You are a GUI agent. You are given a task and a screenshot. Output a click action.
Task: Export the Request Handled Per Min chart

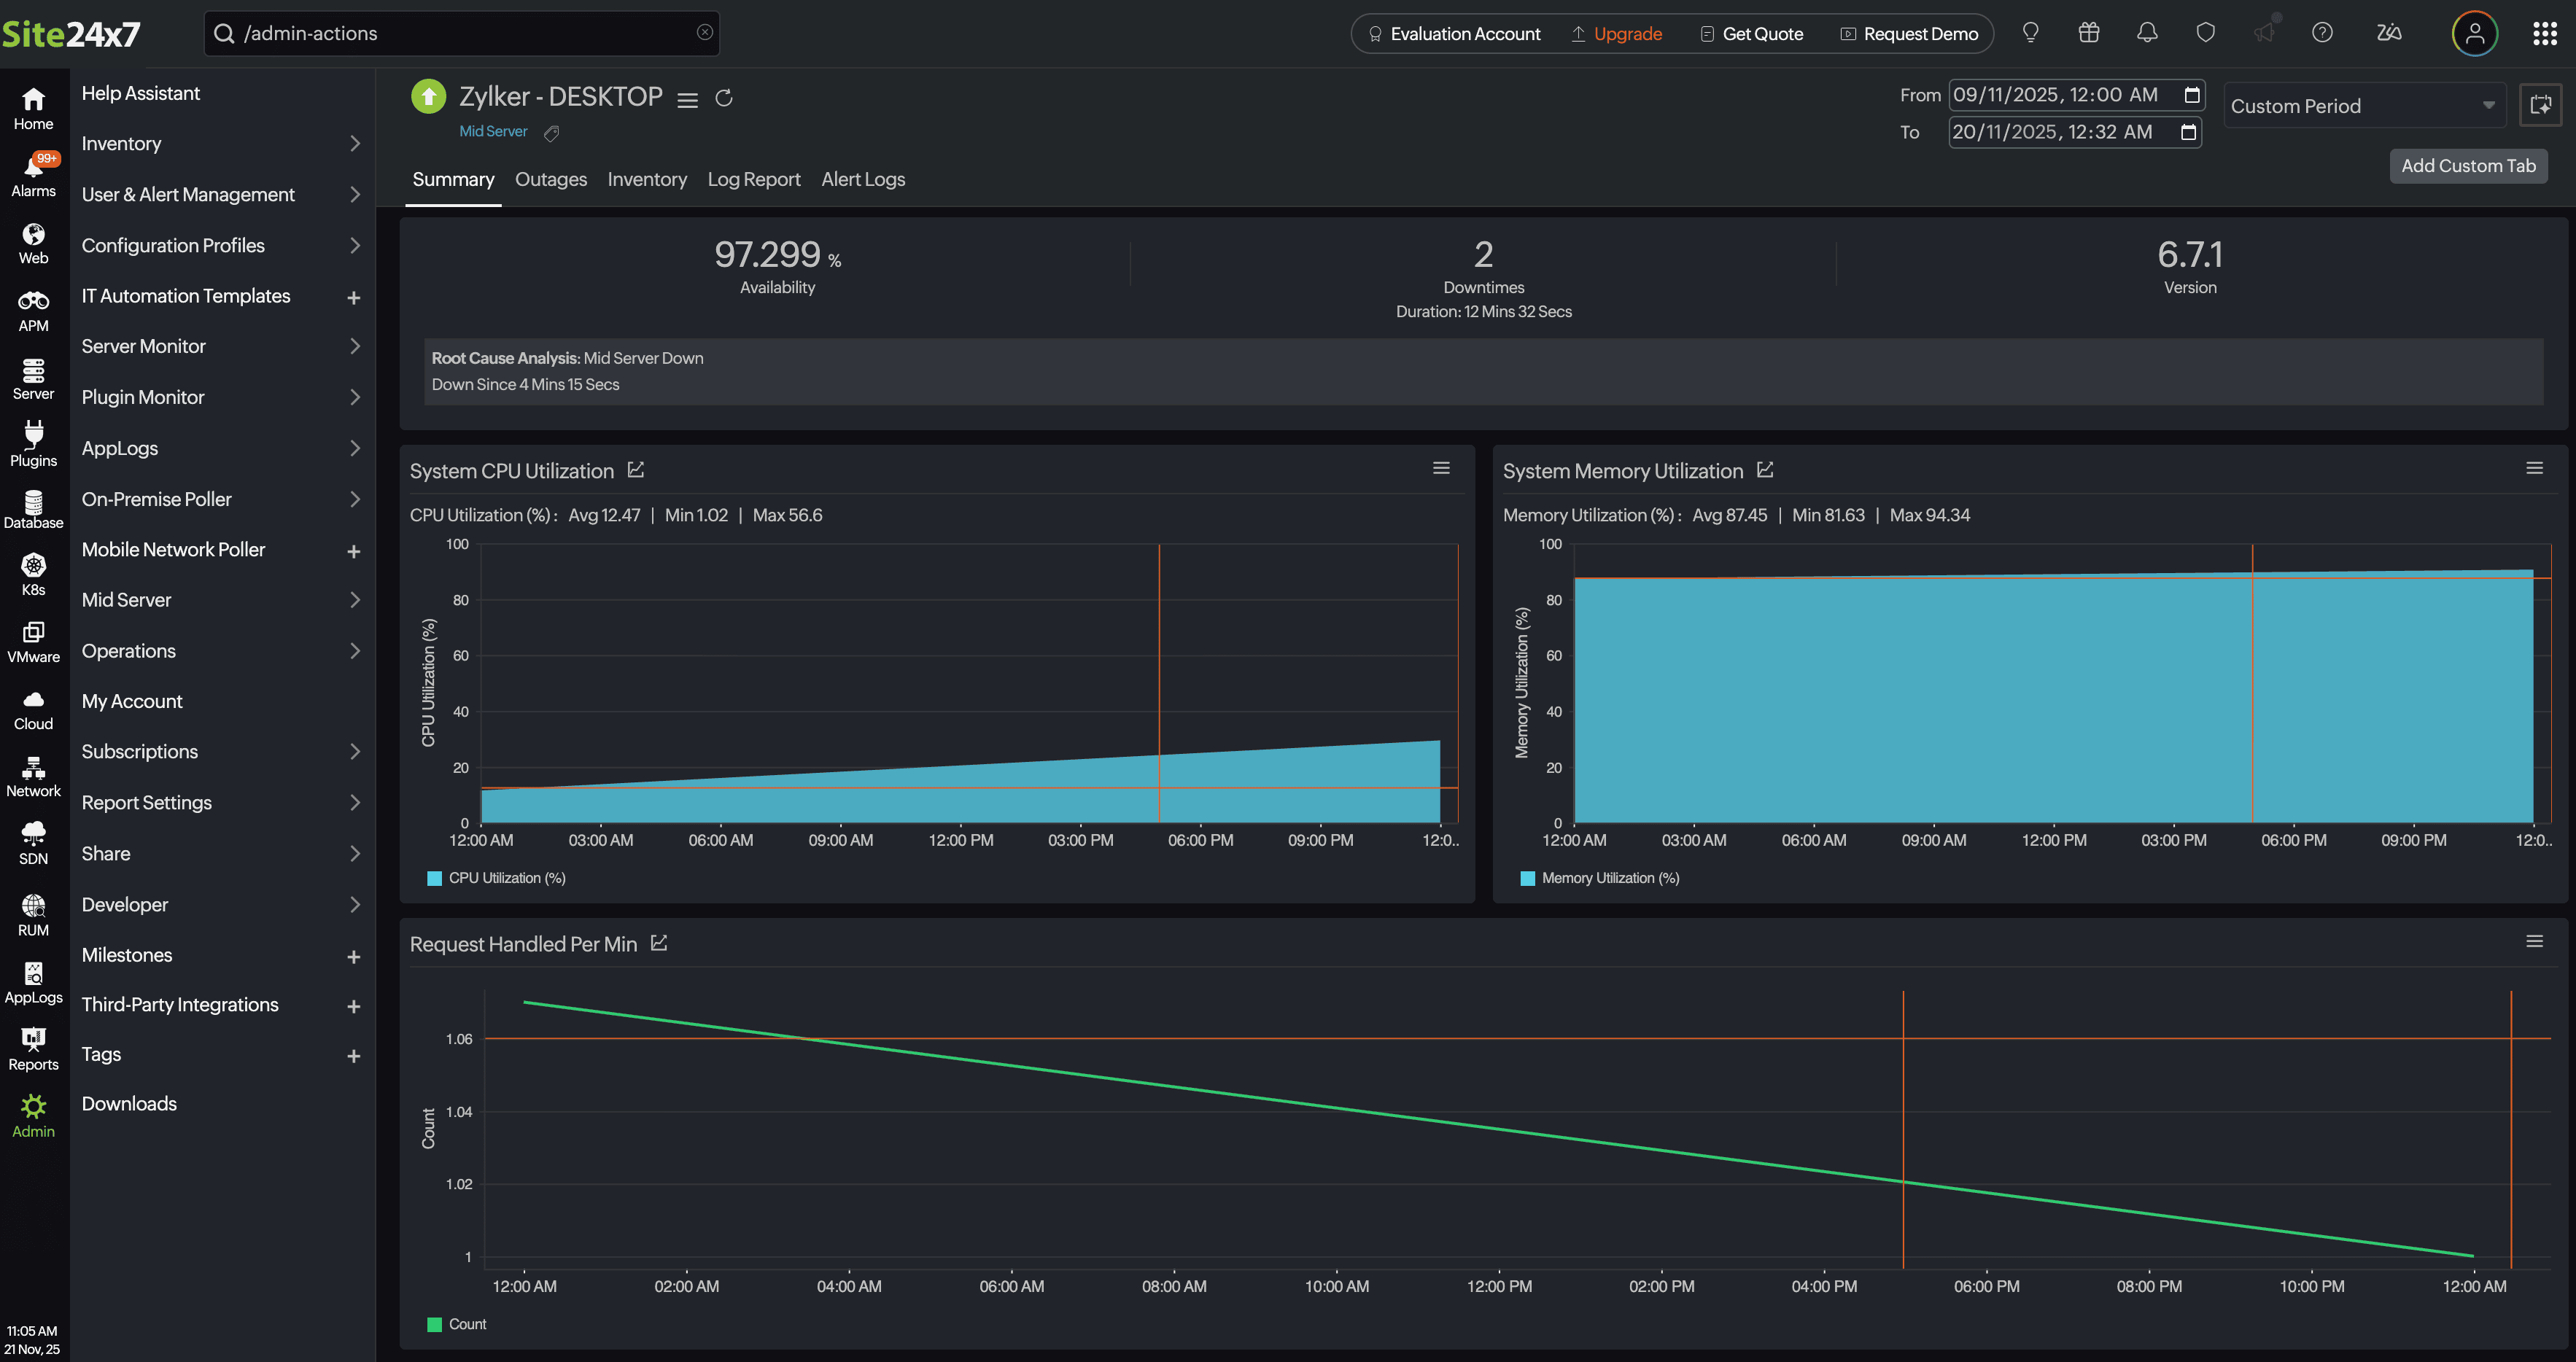659,942
